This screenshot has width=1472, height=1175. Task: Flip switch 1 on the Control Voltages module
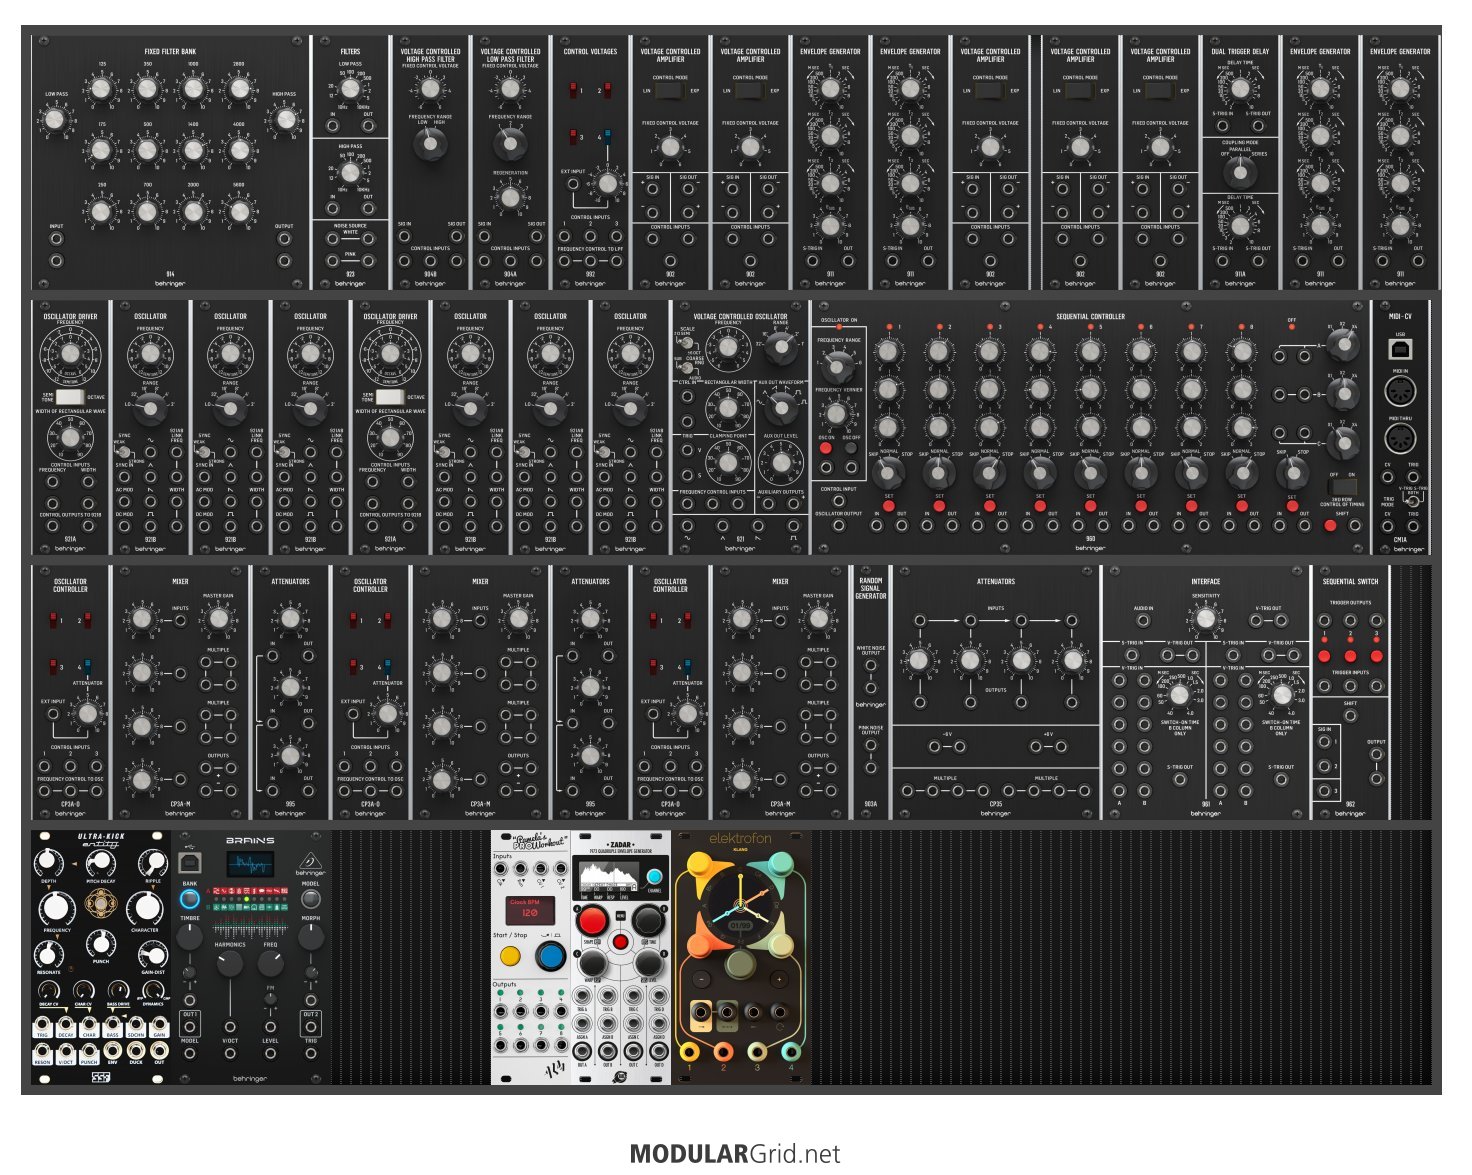click(573, 91)
